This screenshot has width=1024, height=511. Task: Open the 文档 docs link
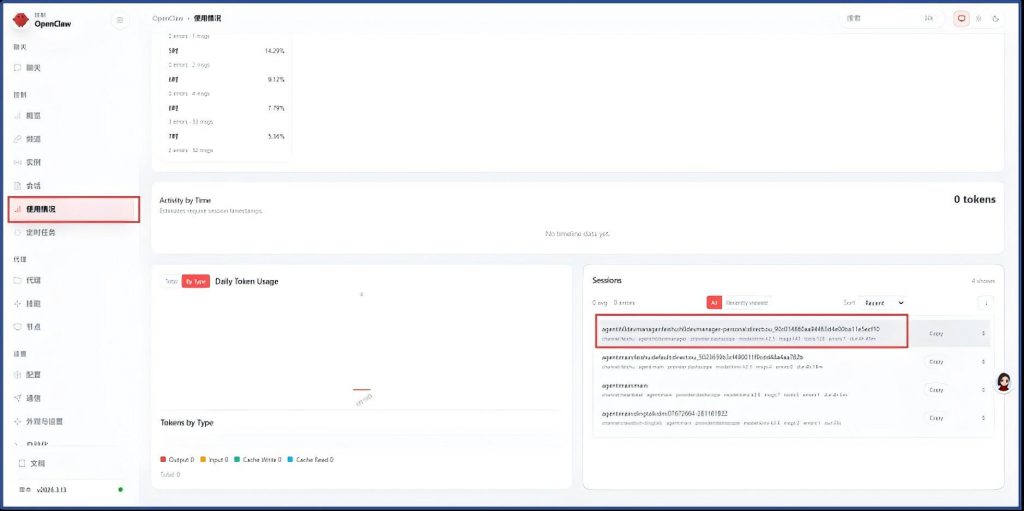coord(37,464)
